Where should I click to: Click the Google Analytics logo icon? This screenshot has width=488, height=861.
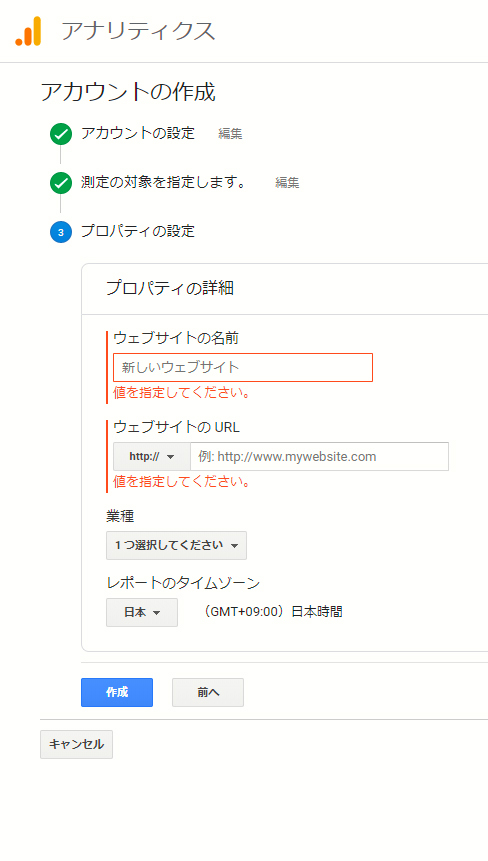pyautogui.click(x=28, y=31)
